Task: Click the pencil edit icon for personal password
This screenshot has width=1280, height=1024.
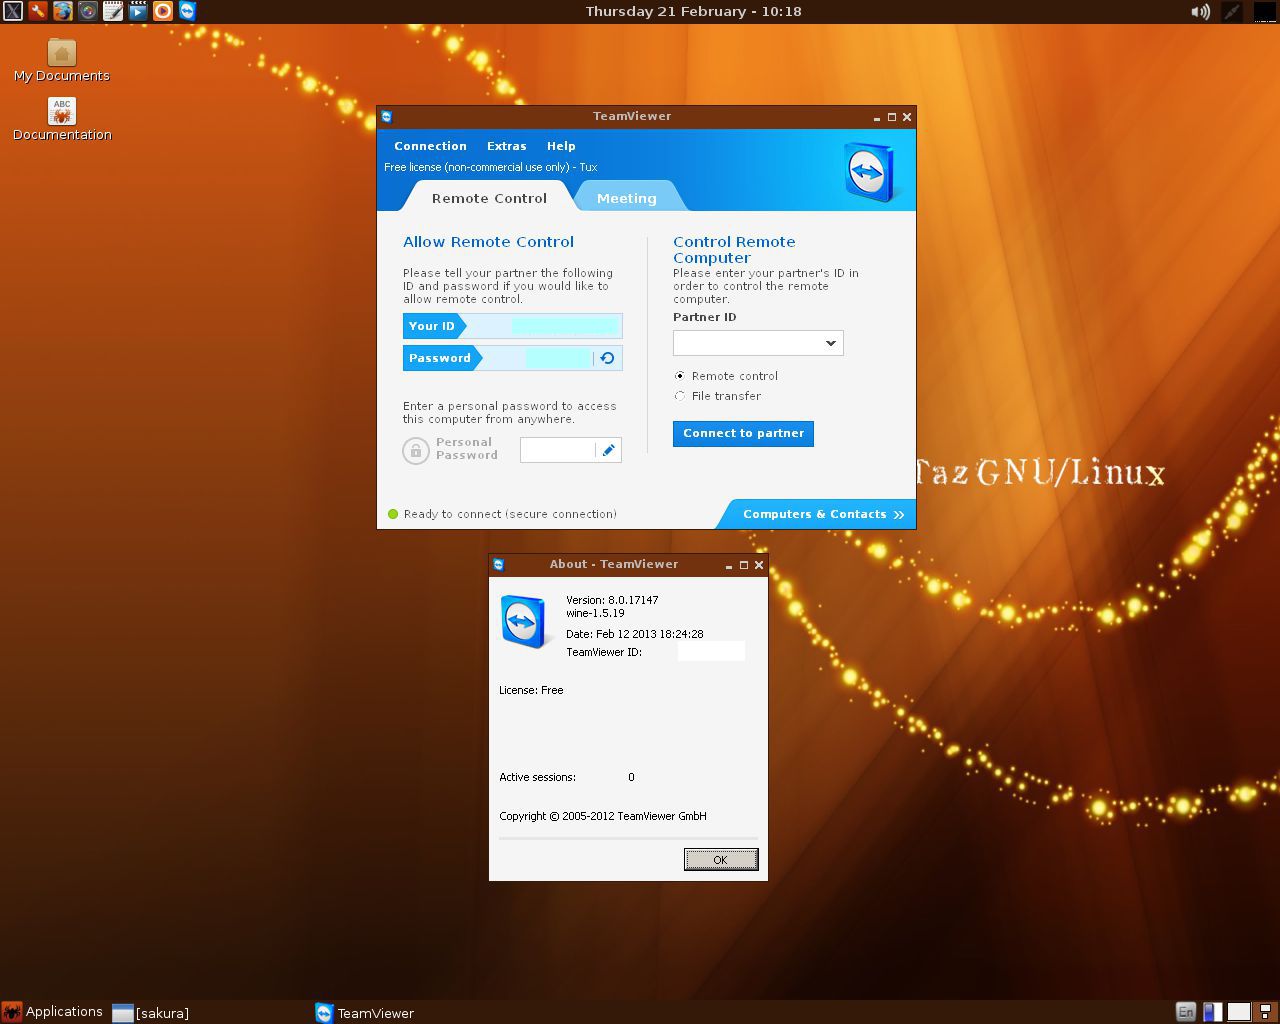Action: [608, 450]
